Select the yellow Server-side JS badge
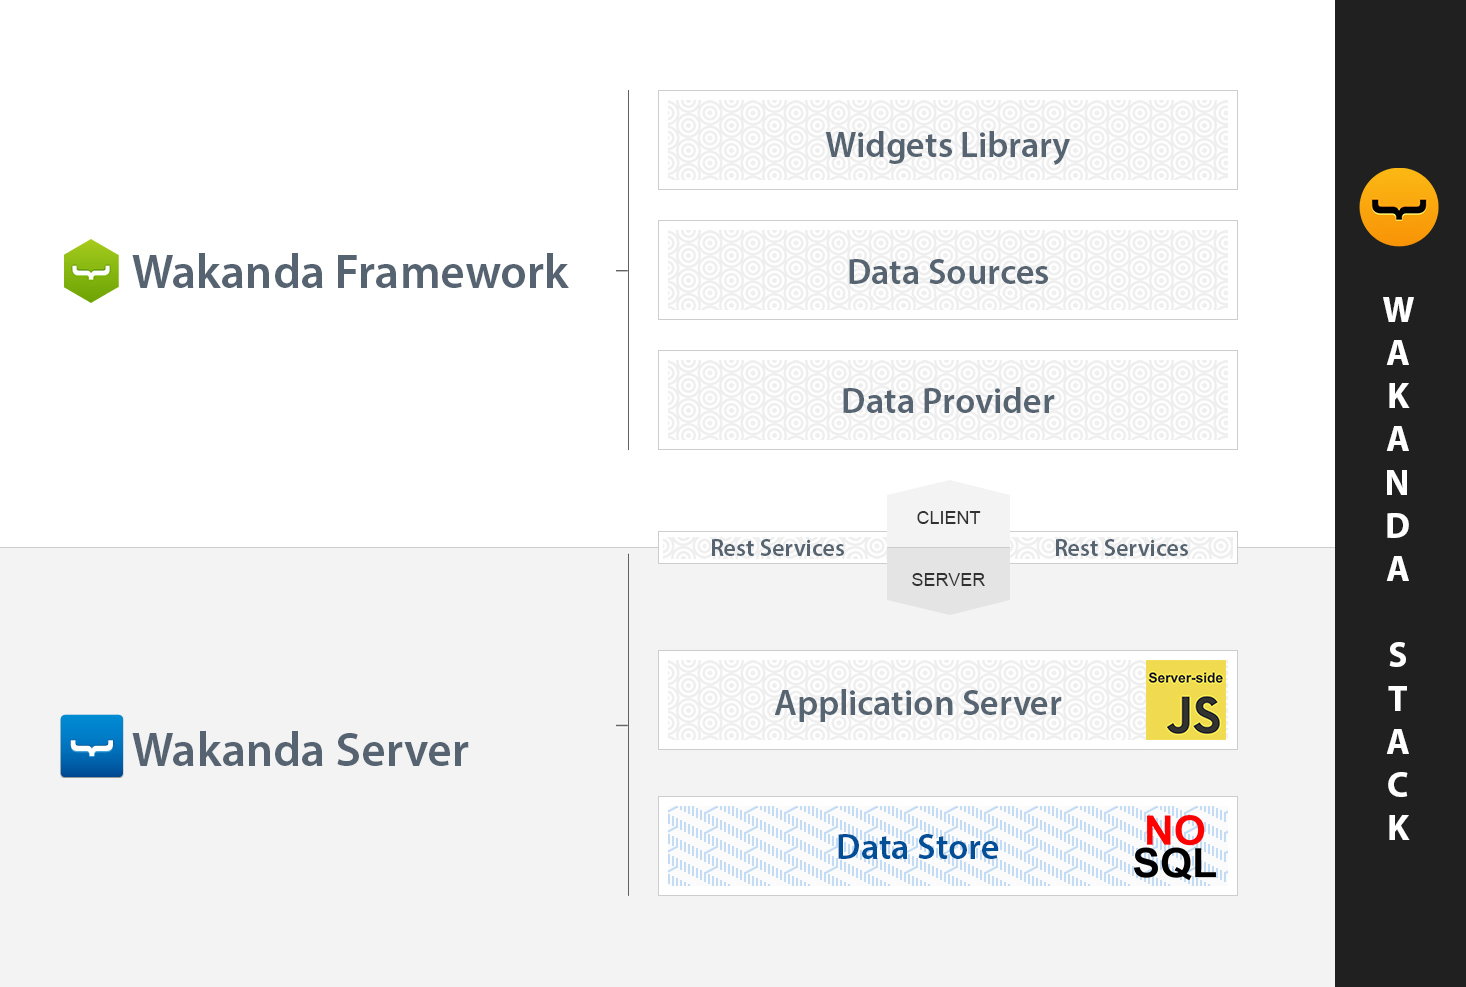Screen dimensions: 1466x987 pos(1185,700)
